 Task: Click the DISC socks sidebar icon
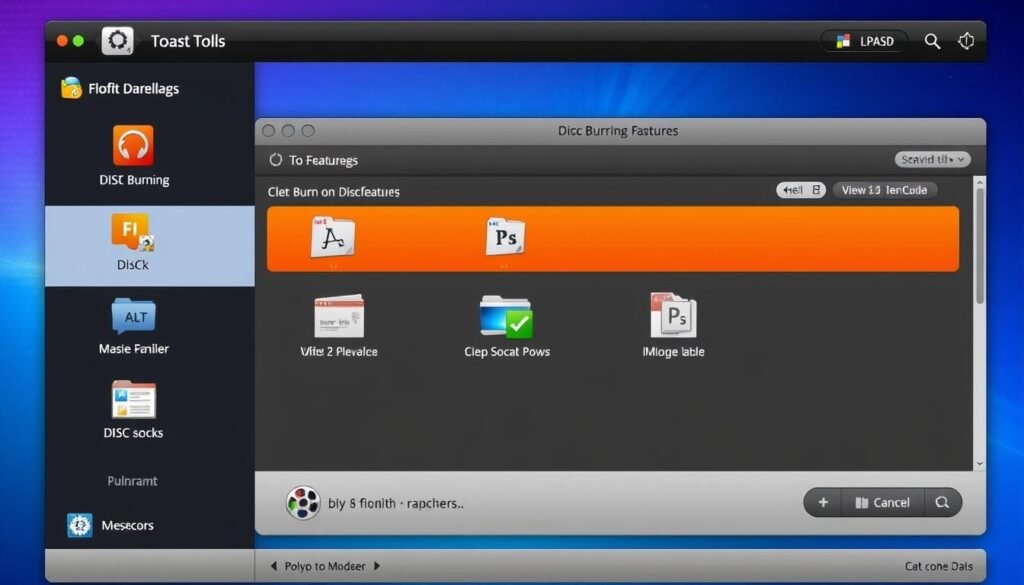pos(133,400)
